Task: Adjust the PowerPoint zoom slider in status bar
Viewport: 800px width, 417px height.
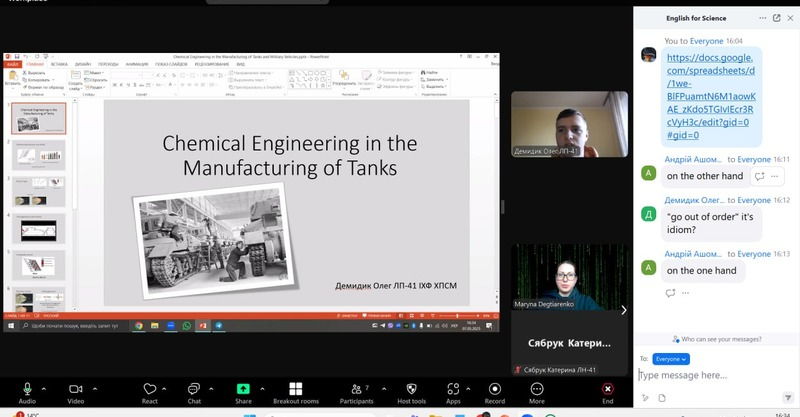Action: coord(458,316)
